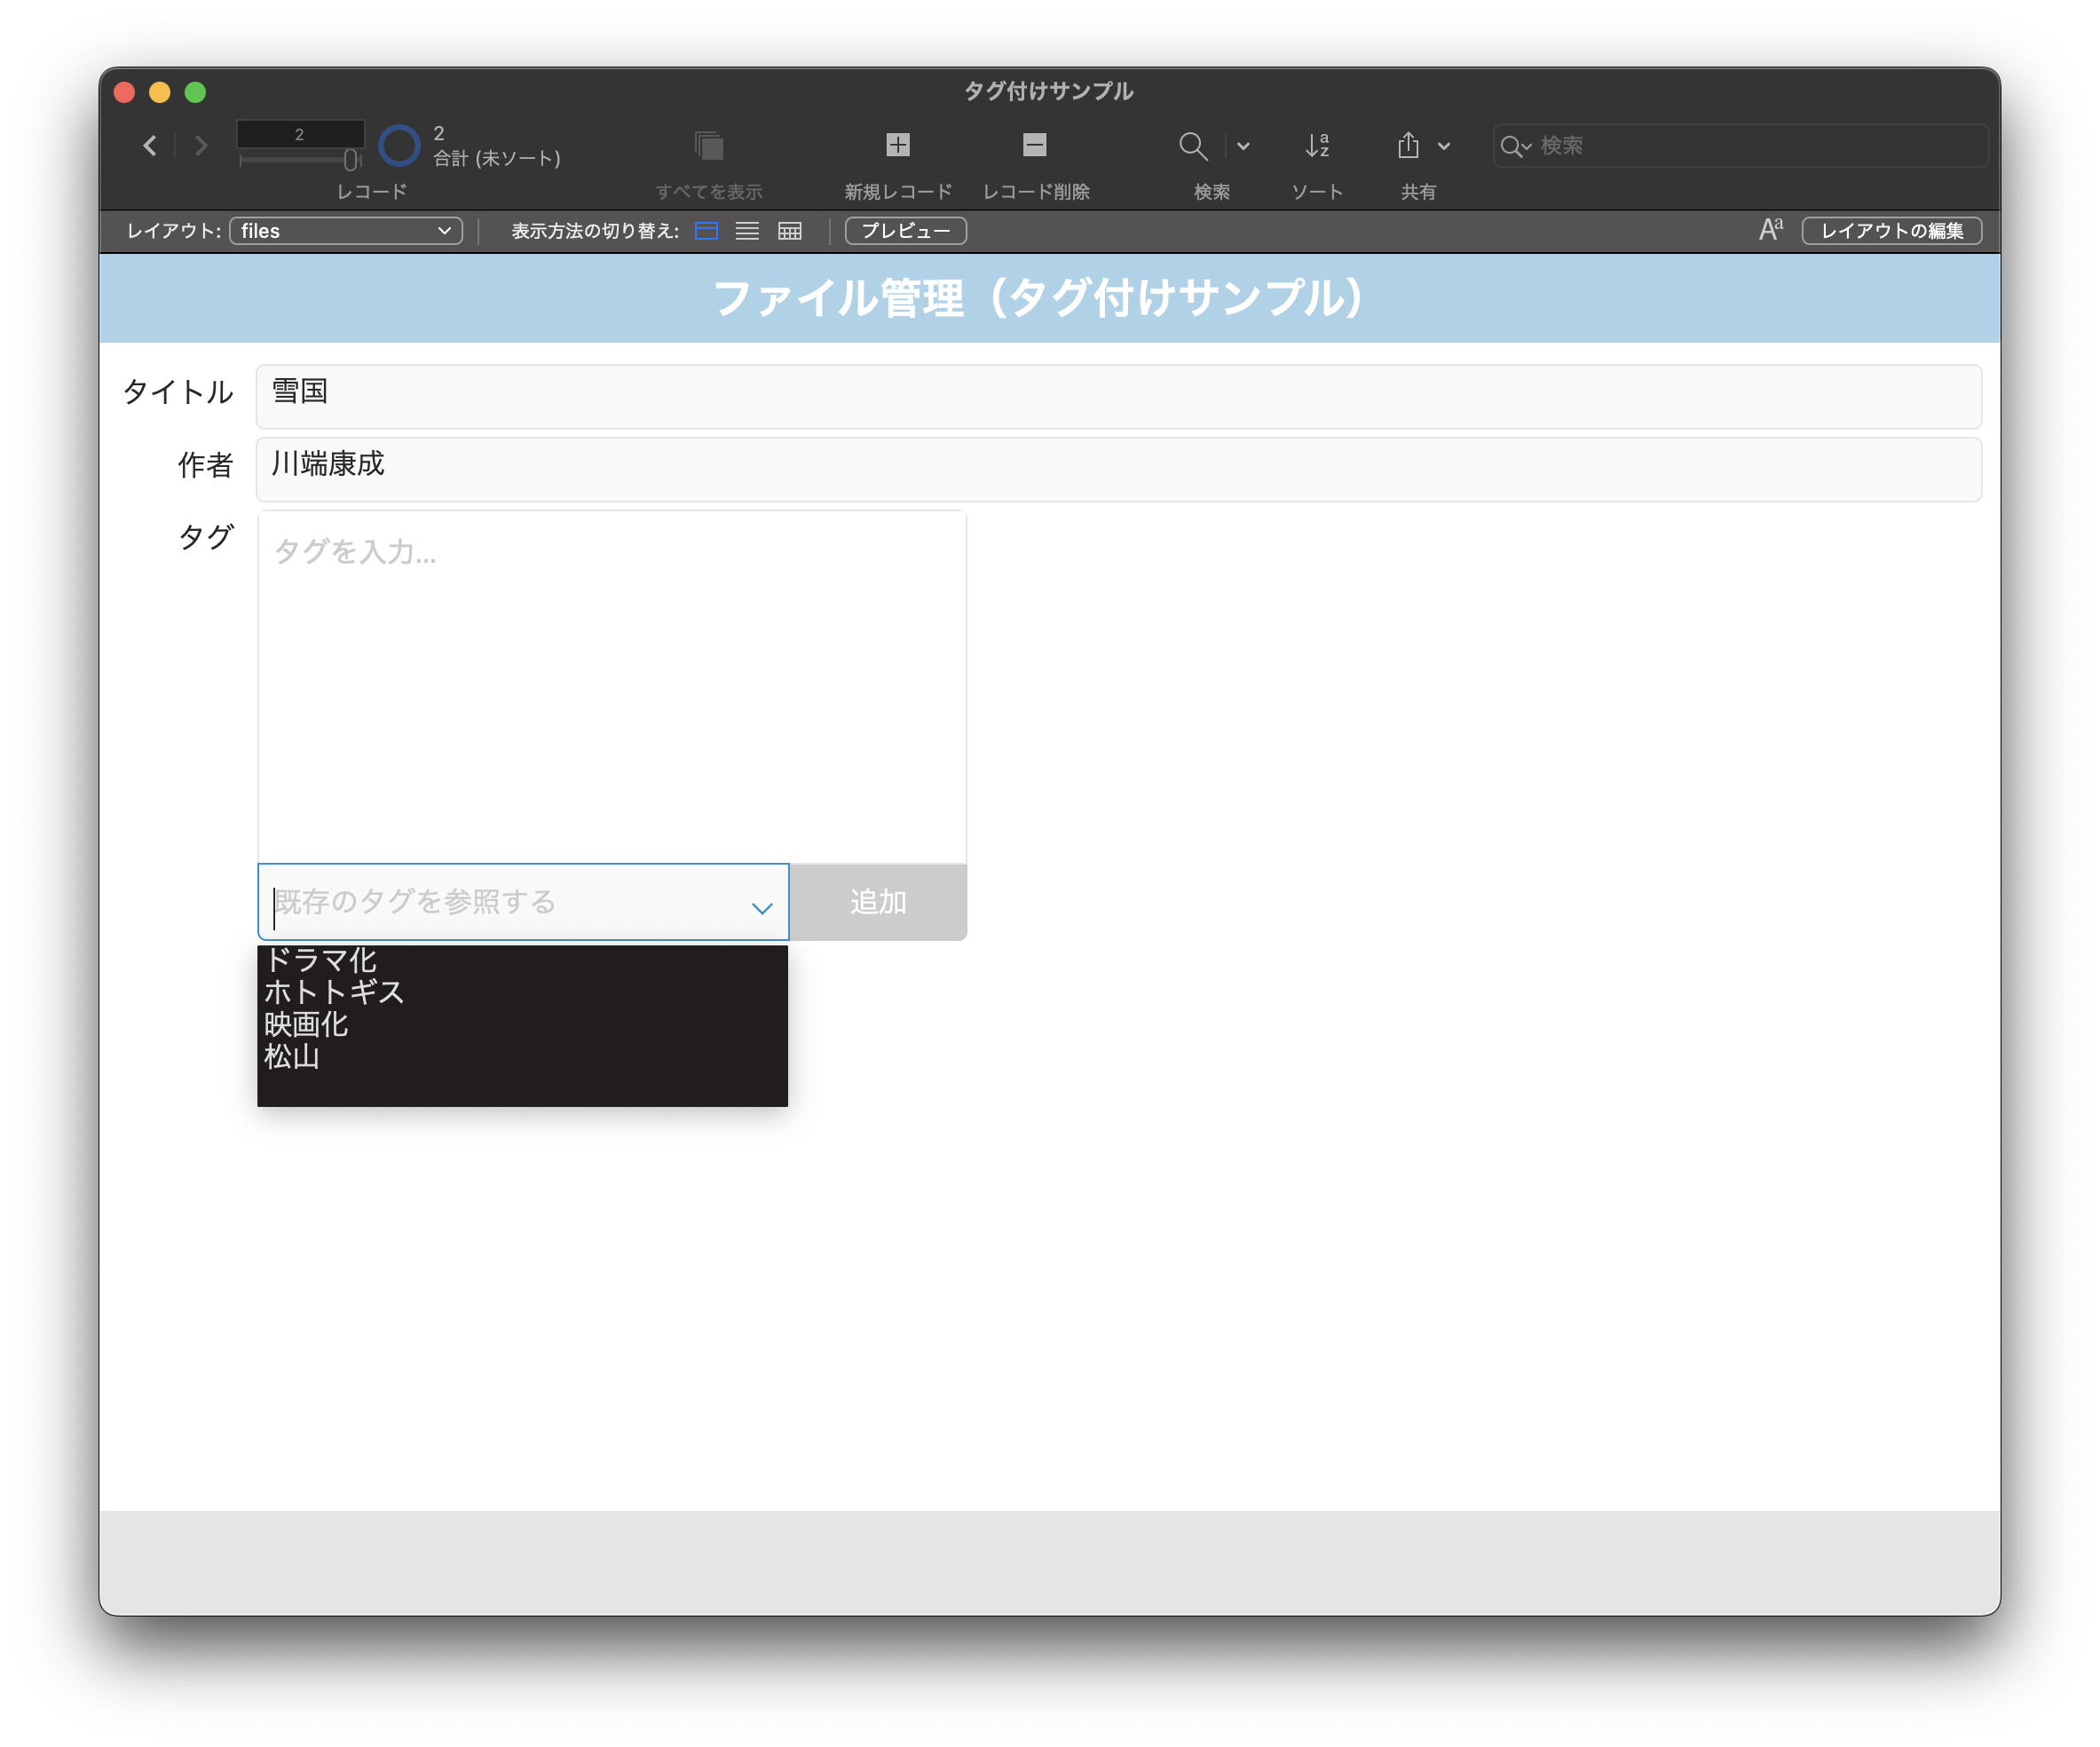Click the 追加 button
This screenshot has height=1747, width=2100.
(x=878, y=902)
